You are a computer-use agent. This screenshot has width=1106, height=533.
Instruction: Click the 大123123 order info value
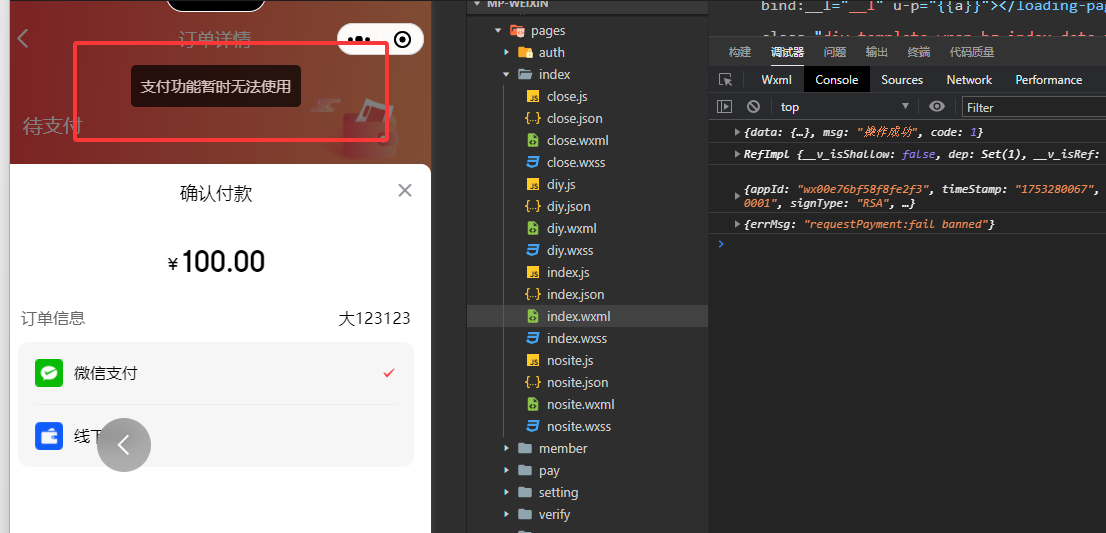pos(375,319)
